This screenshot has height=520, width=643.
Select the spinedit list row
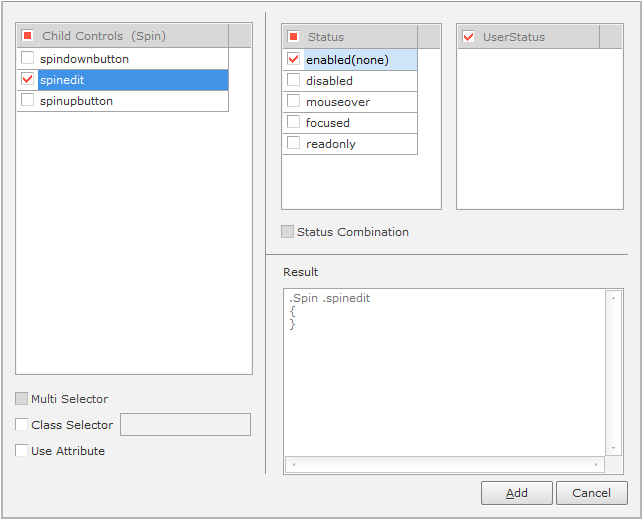pyautogui.click(x=130, y=80)
